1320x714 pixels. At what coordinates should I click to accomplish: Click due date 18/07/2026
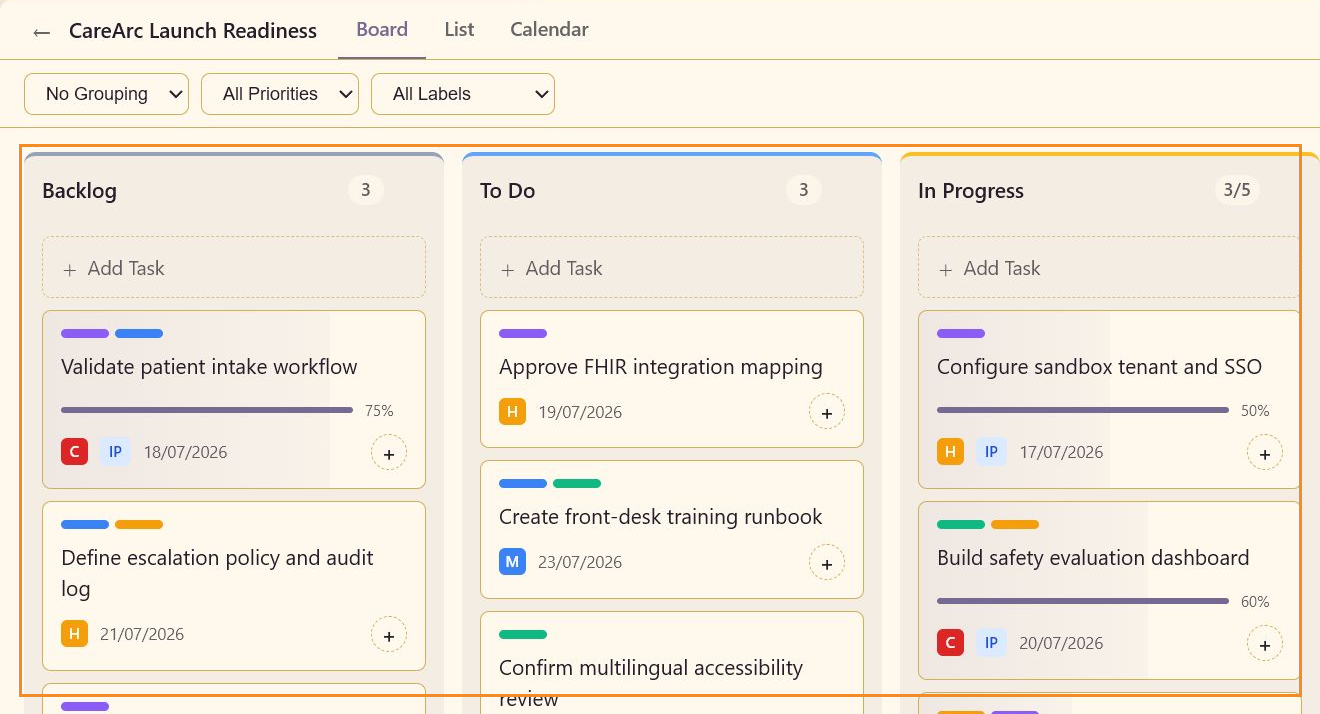(x=185, y=452)
